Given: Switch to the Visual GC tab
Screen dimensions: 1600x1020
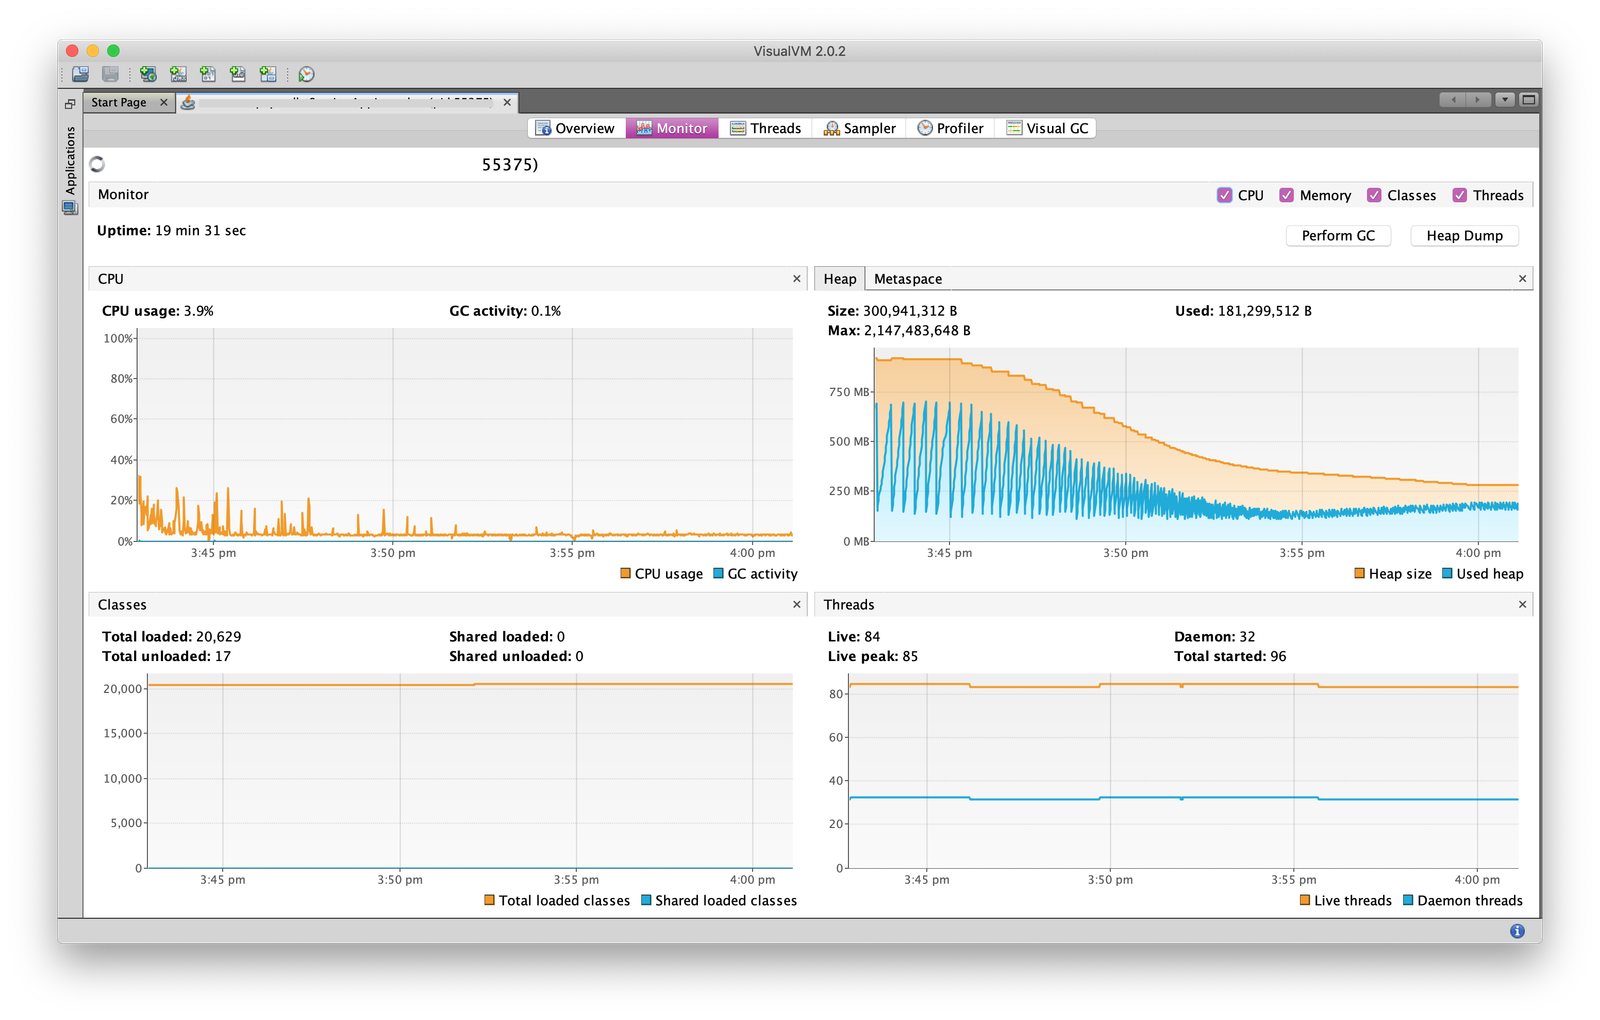Looking at the screenshot, I should [1046, 128].
